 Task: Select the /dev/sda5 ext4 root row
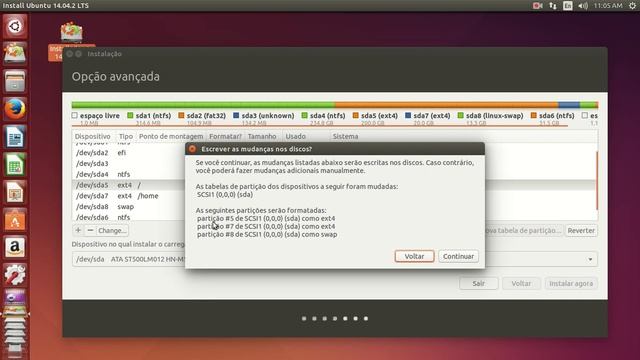129,185
